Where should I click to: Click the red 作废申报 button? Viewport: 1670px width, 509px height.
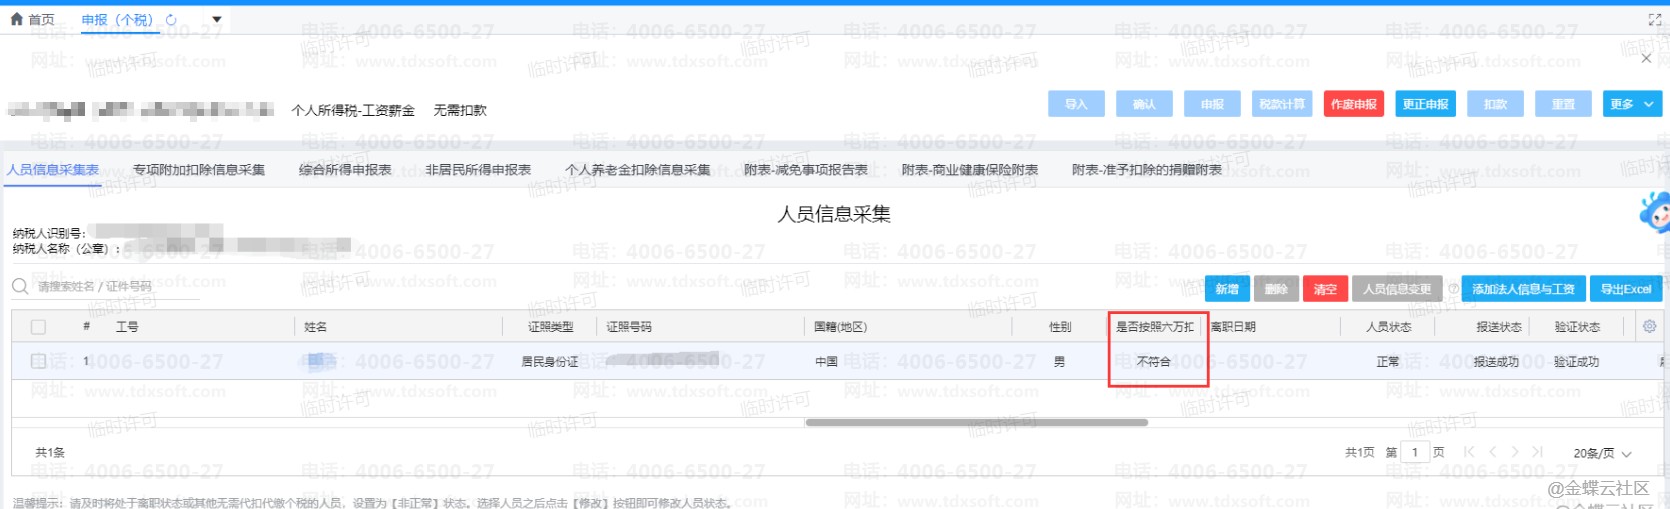point(1353,104)
